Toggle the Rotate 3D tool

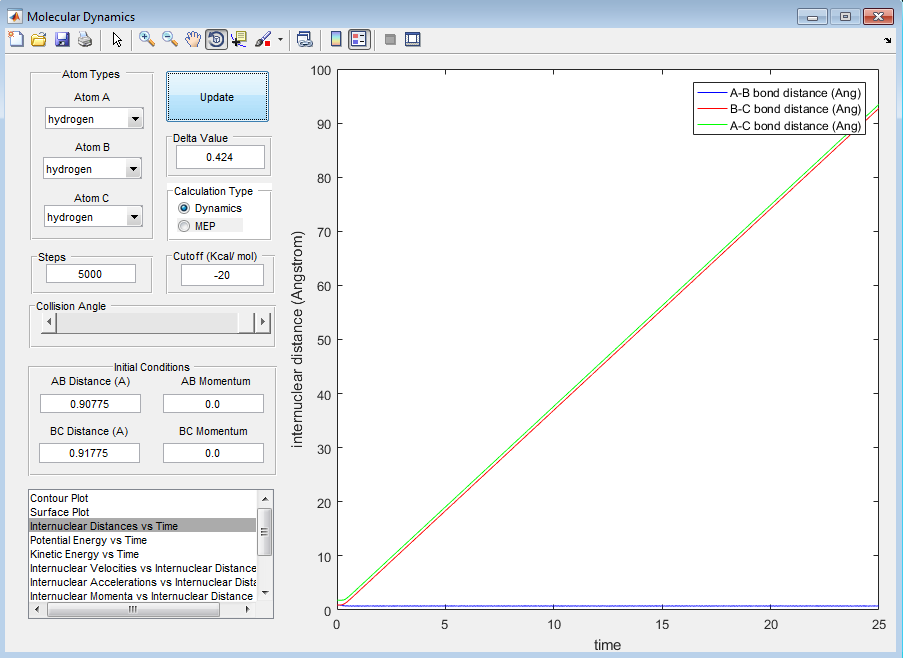(215, 39)
